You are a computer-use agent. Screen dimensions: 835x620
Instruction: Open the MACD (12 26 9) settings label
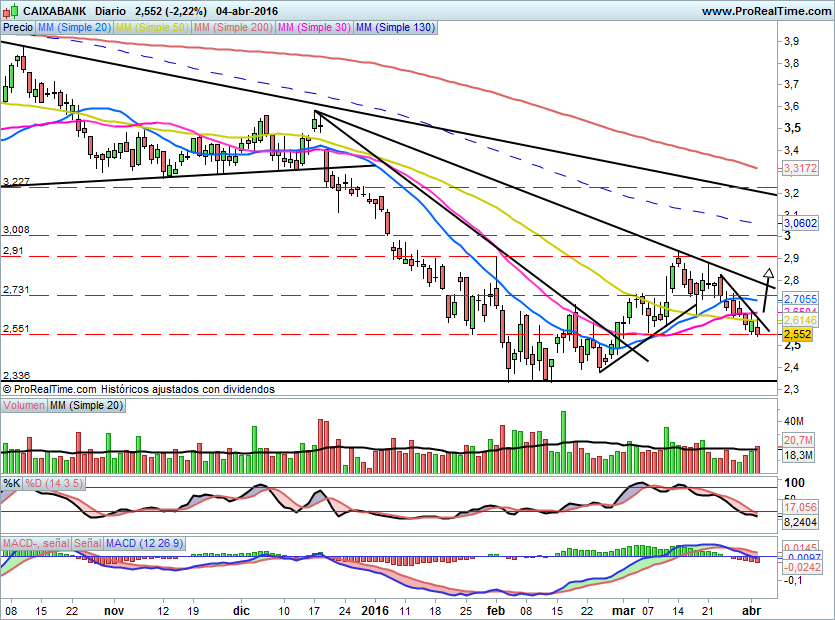click(x=144, y=543)
